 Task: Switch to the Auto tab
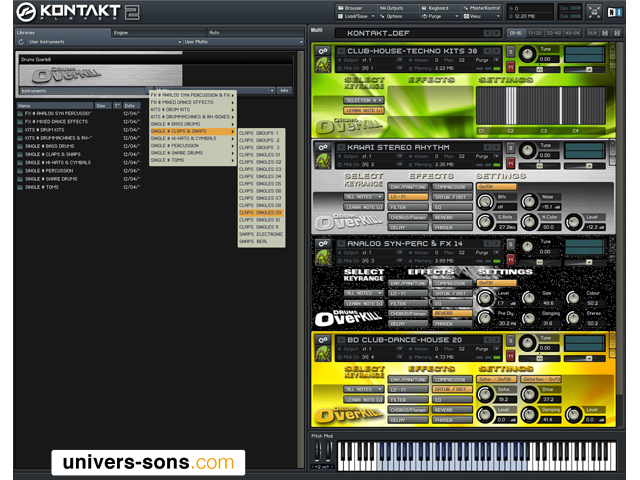coord(256,33)
